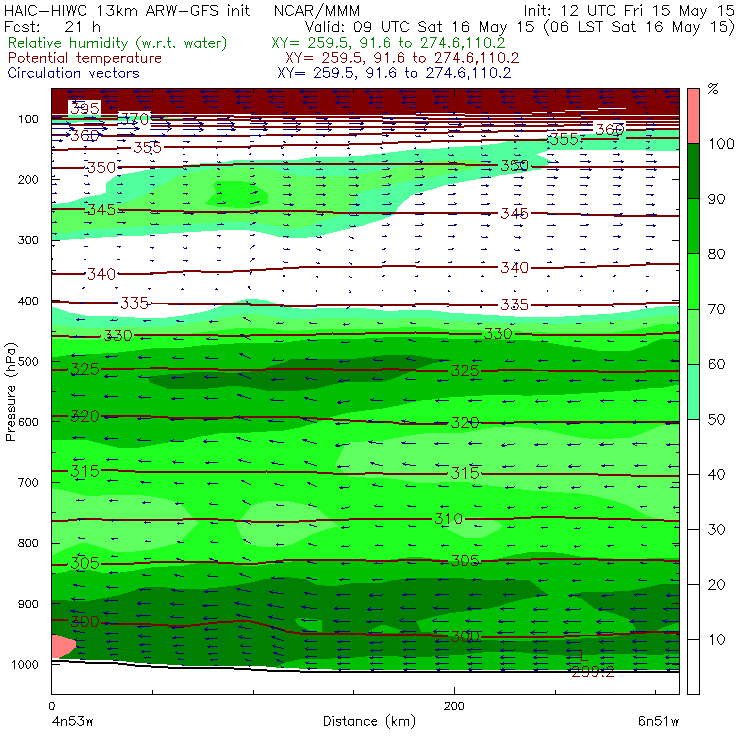
Task: Click the 'Fcst: 21 h' label
Action: [52, 26]
